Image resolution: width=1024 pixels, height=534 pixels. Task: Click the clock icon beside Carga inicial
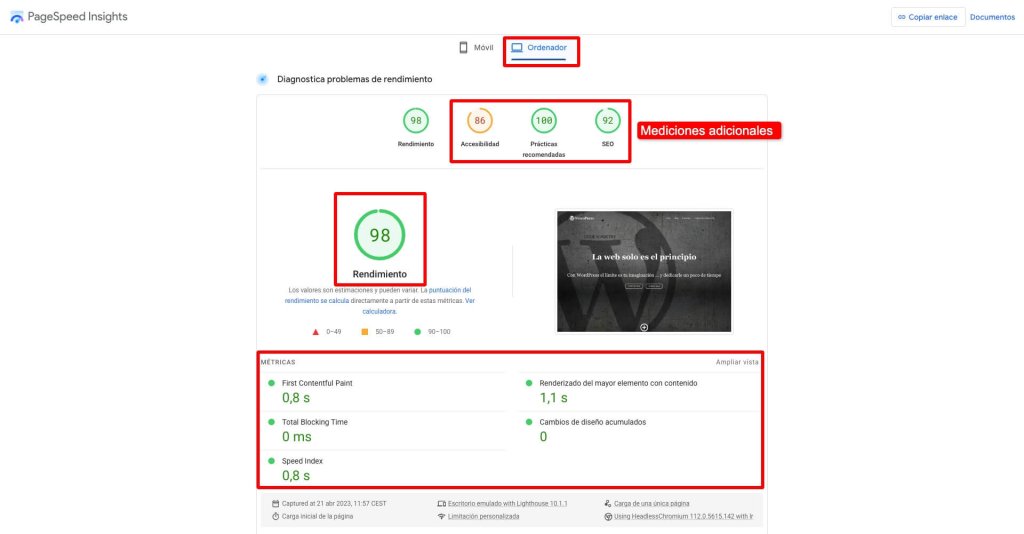[276, 516]
